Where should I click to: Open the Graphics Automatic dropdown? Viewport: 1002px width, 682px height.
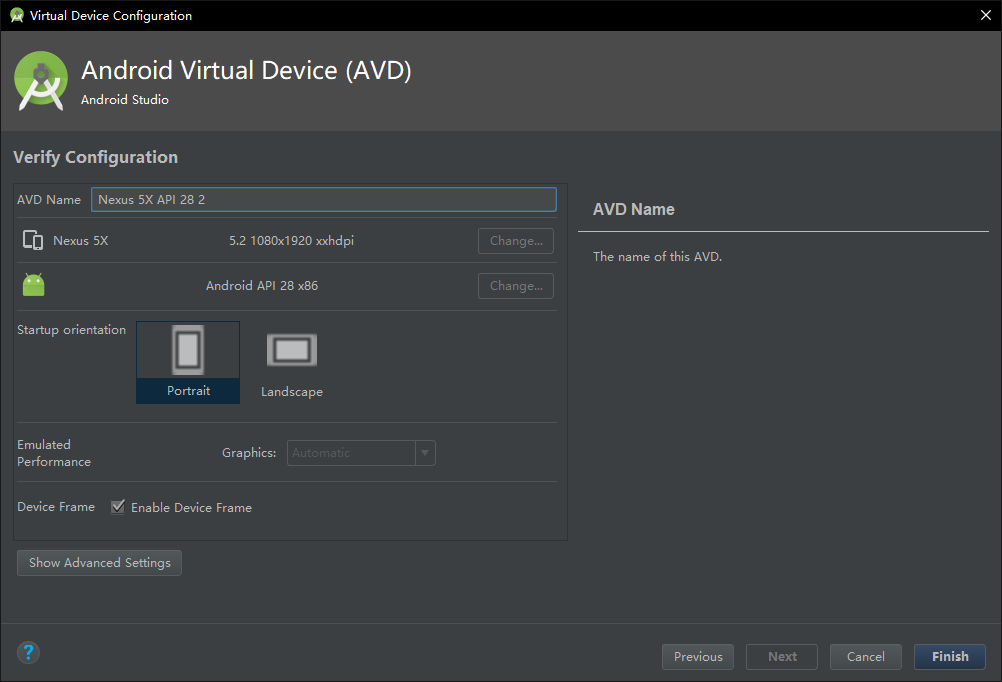361,453
